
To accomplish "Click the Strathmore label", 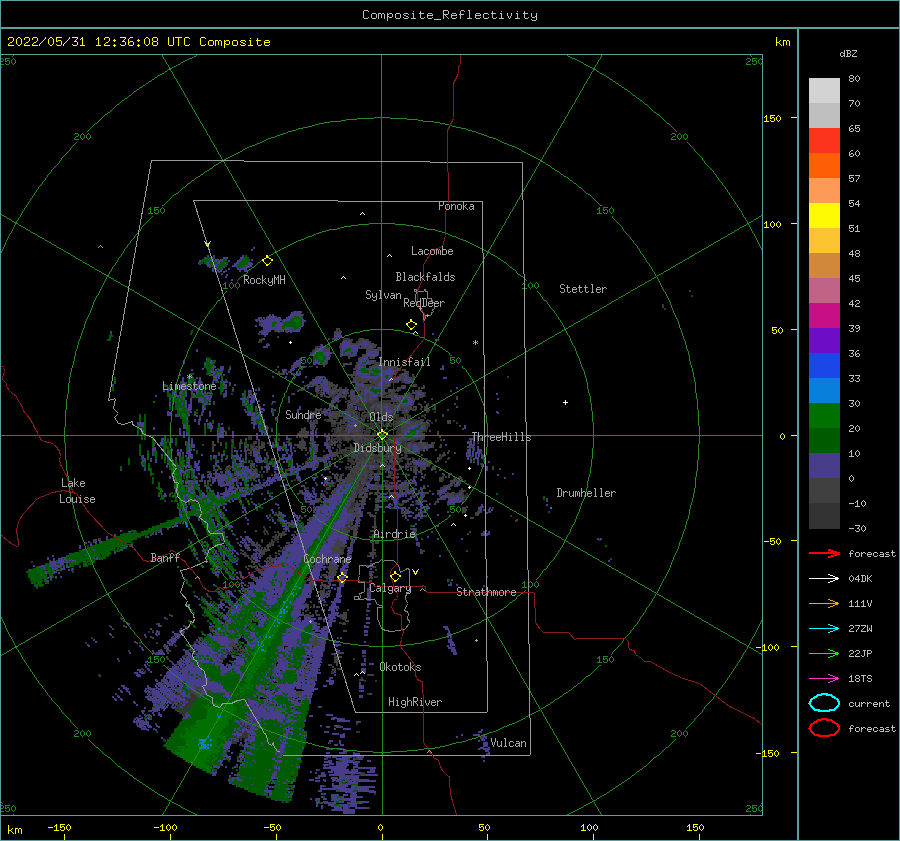I will tap(486, 592).
